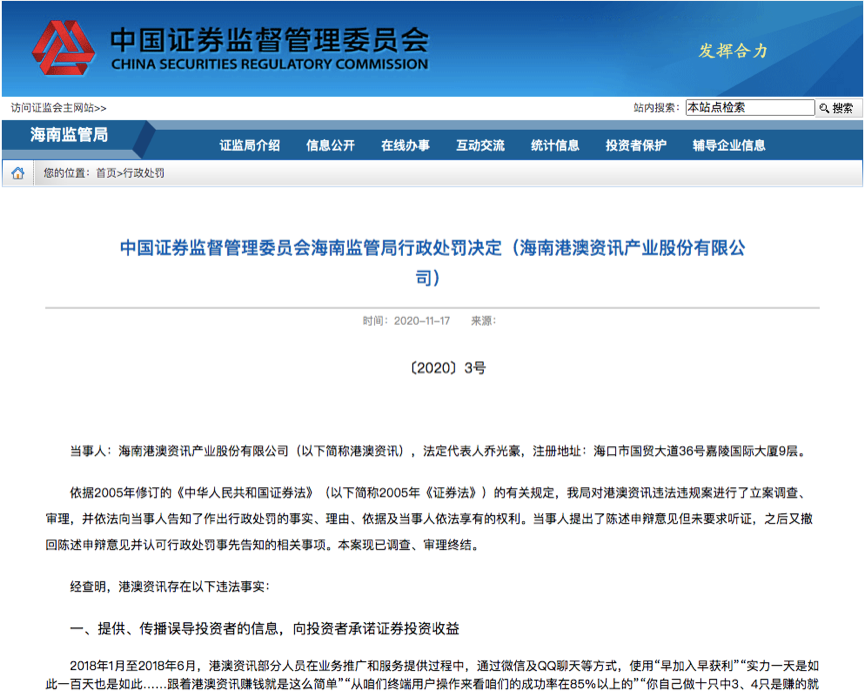864x691 pixels.
Task: Click the home icon in breadcrumb bar
Action: (x=18, y=173)
